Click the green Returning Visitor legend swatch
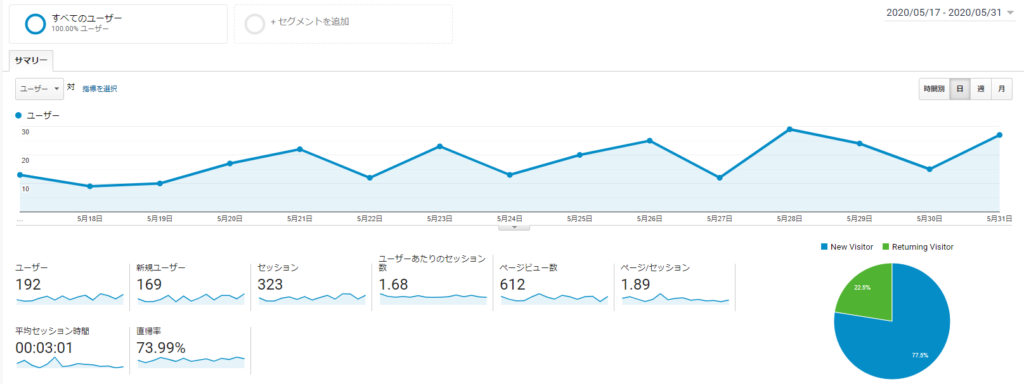The image size is (1024, 384). point(886,247)
